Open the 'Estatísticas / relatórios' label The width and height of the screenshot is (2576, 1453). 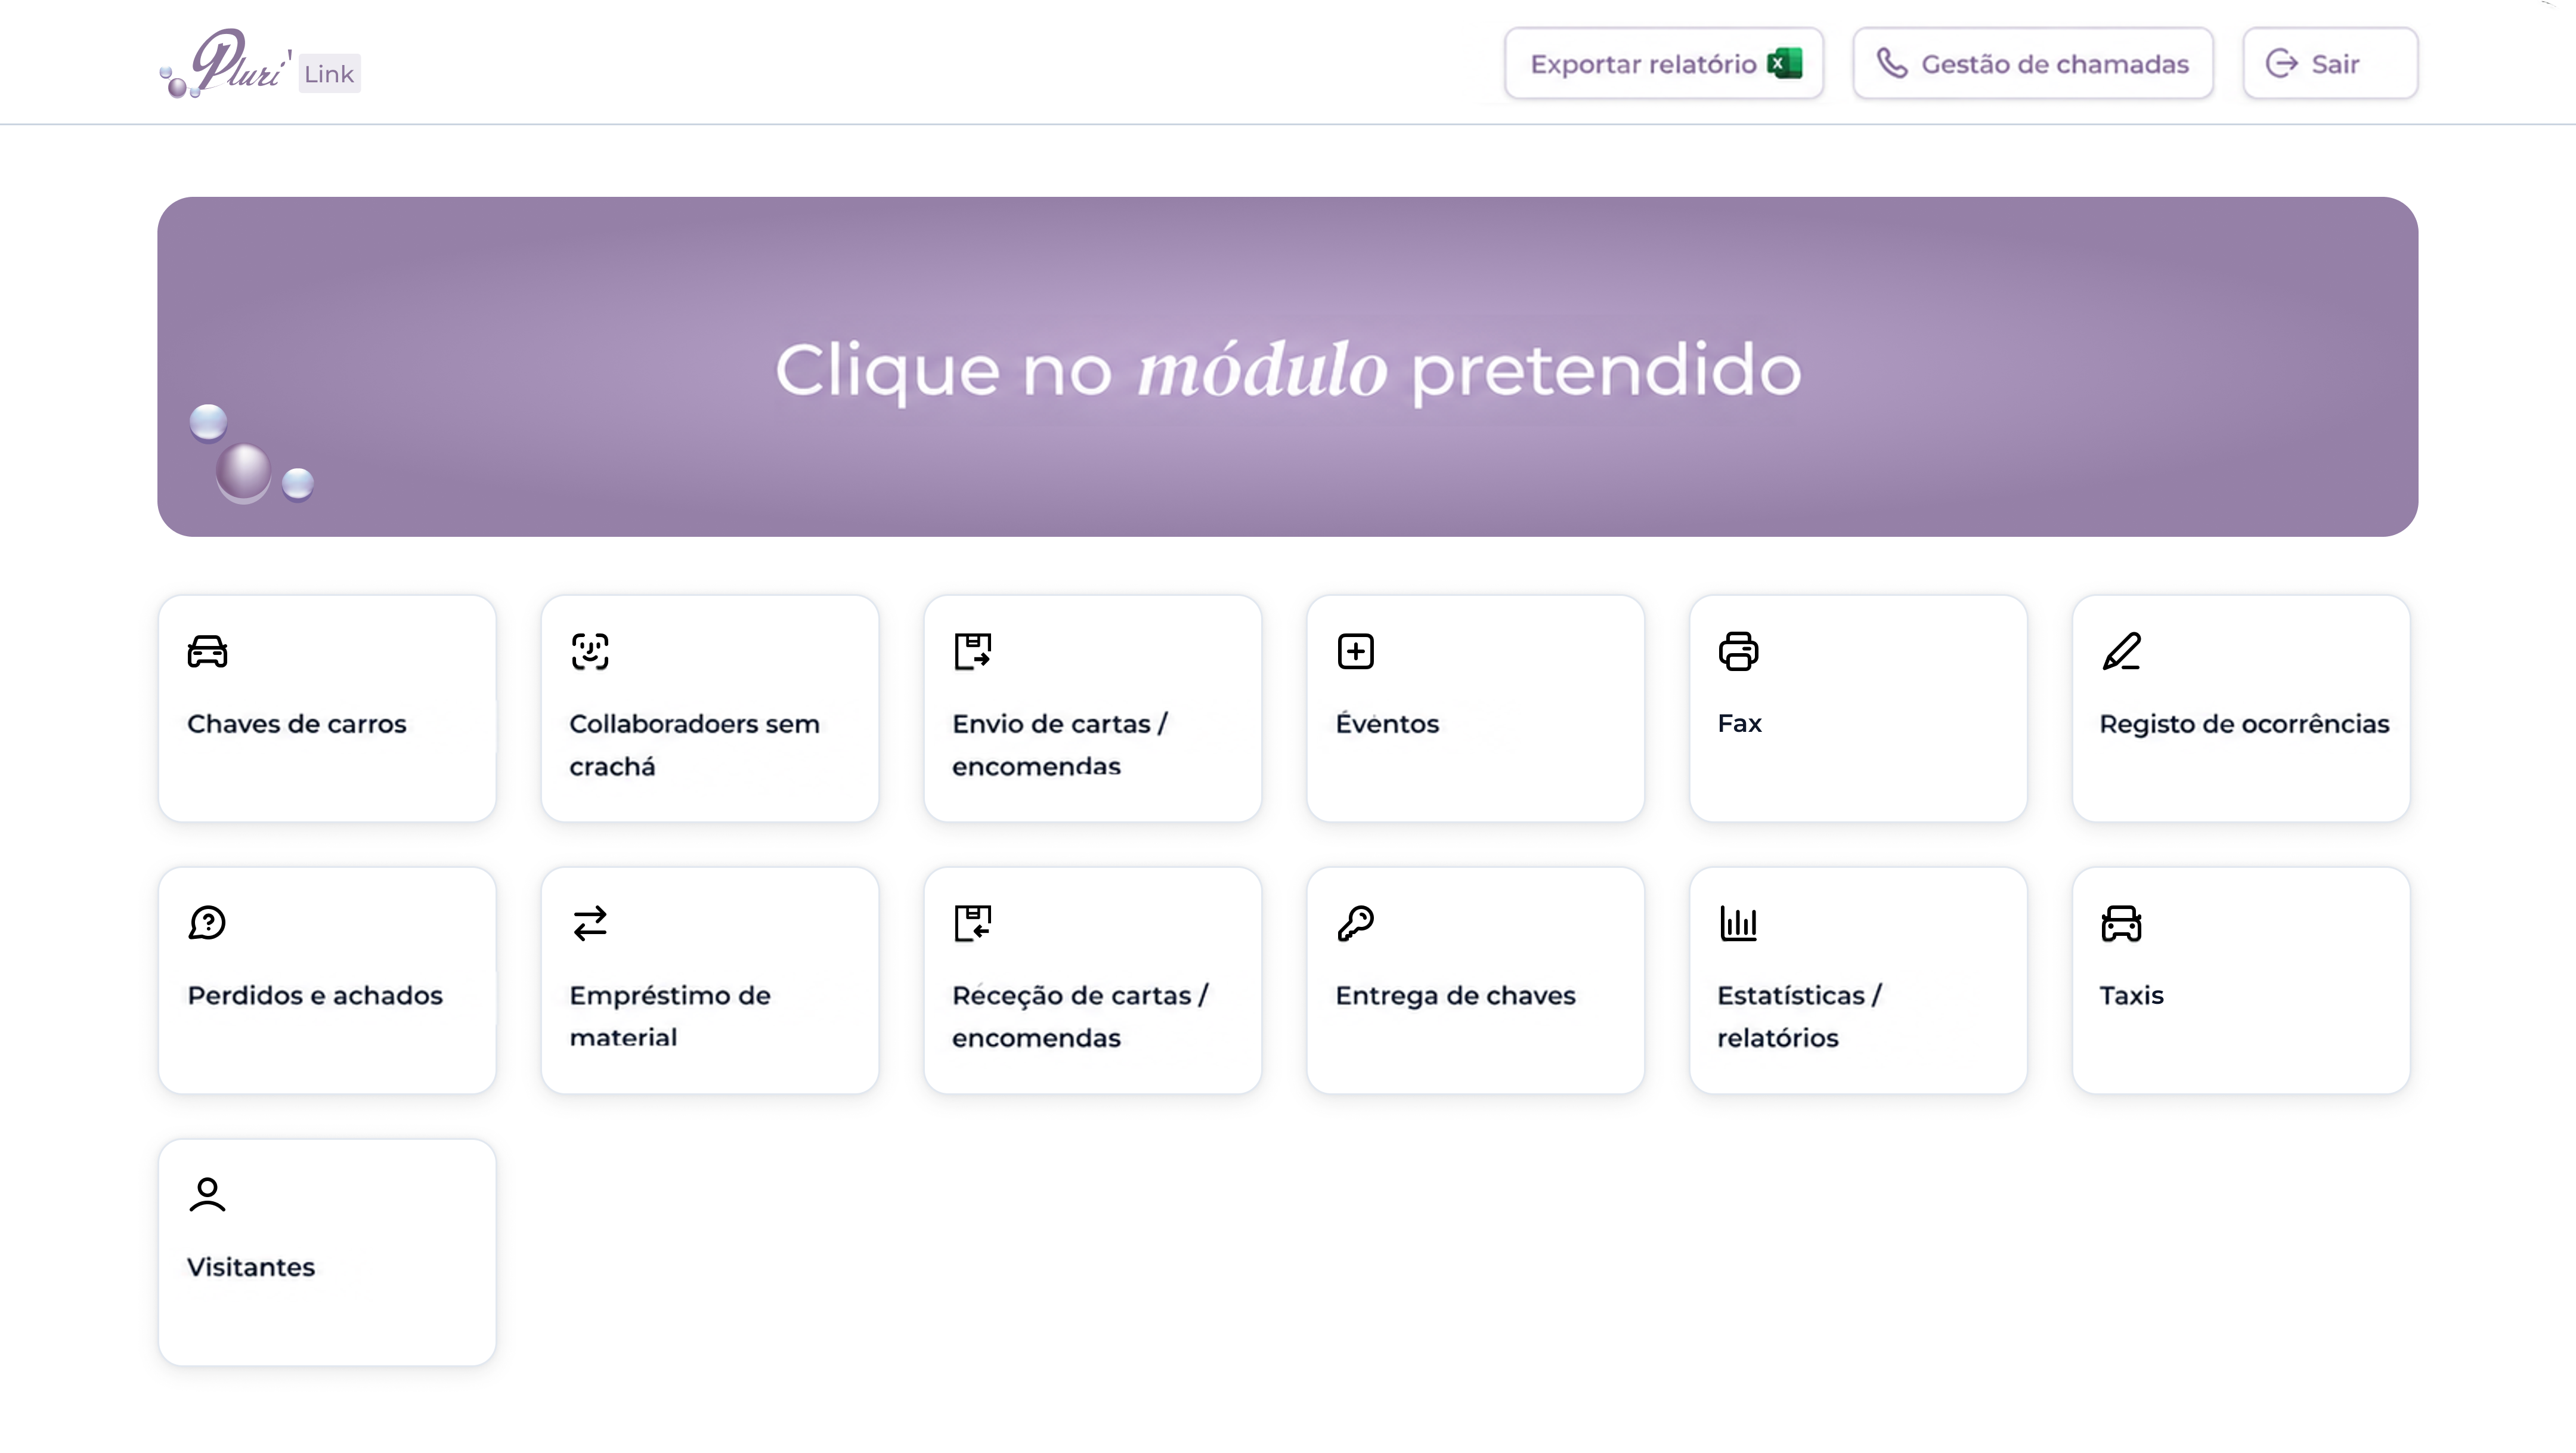point(1799,1016)
